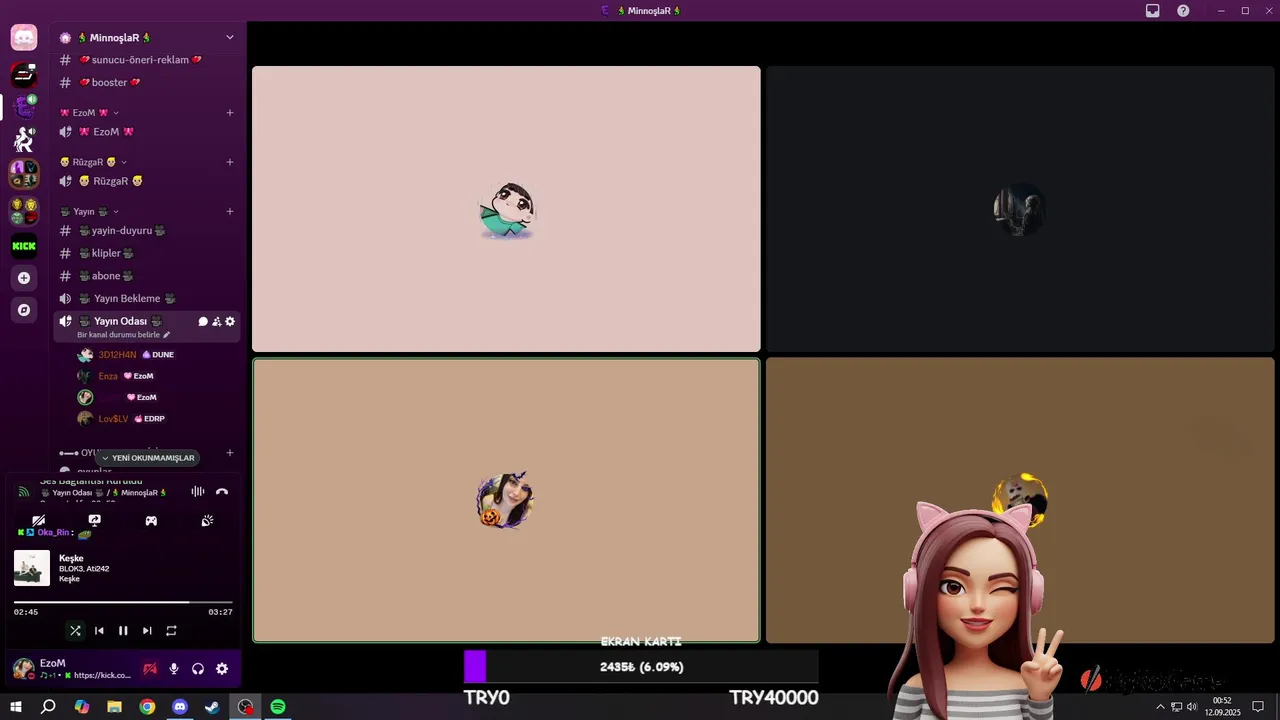Open Discord inbox icon in title bar
1280x720 pixels.
pyautogui.click(x=1153, y=10)
